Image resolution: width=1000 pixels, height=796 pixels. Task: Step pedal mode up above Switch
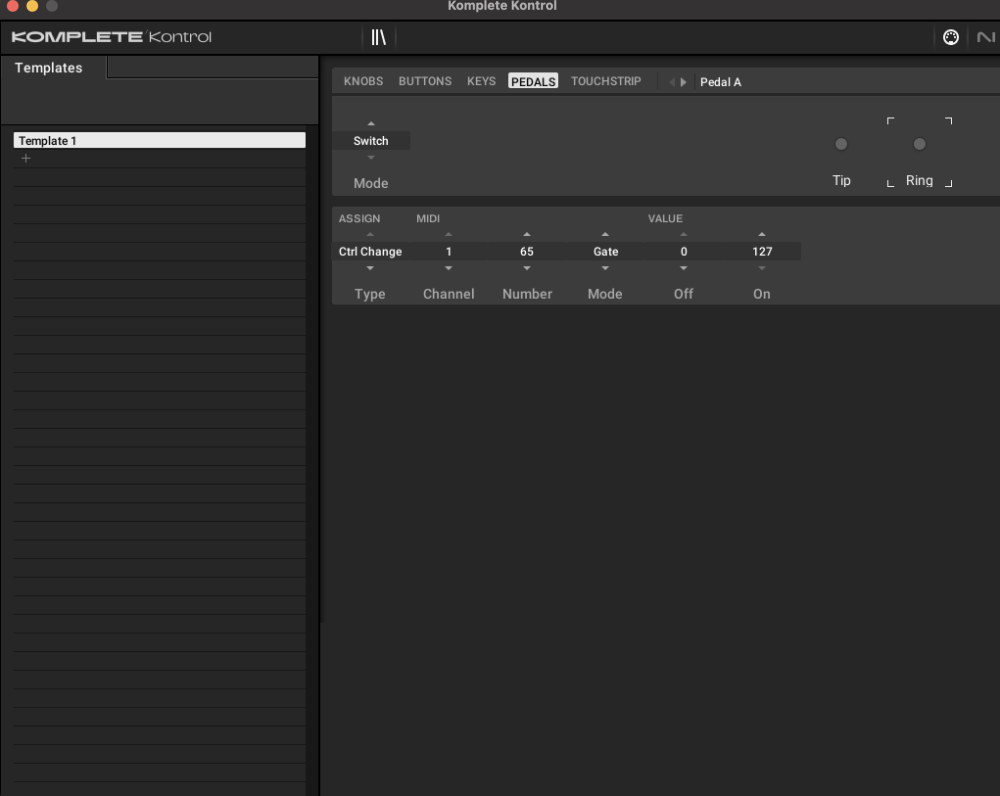pos(371,124)
